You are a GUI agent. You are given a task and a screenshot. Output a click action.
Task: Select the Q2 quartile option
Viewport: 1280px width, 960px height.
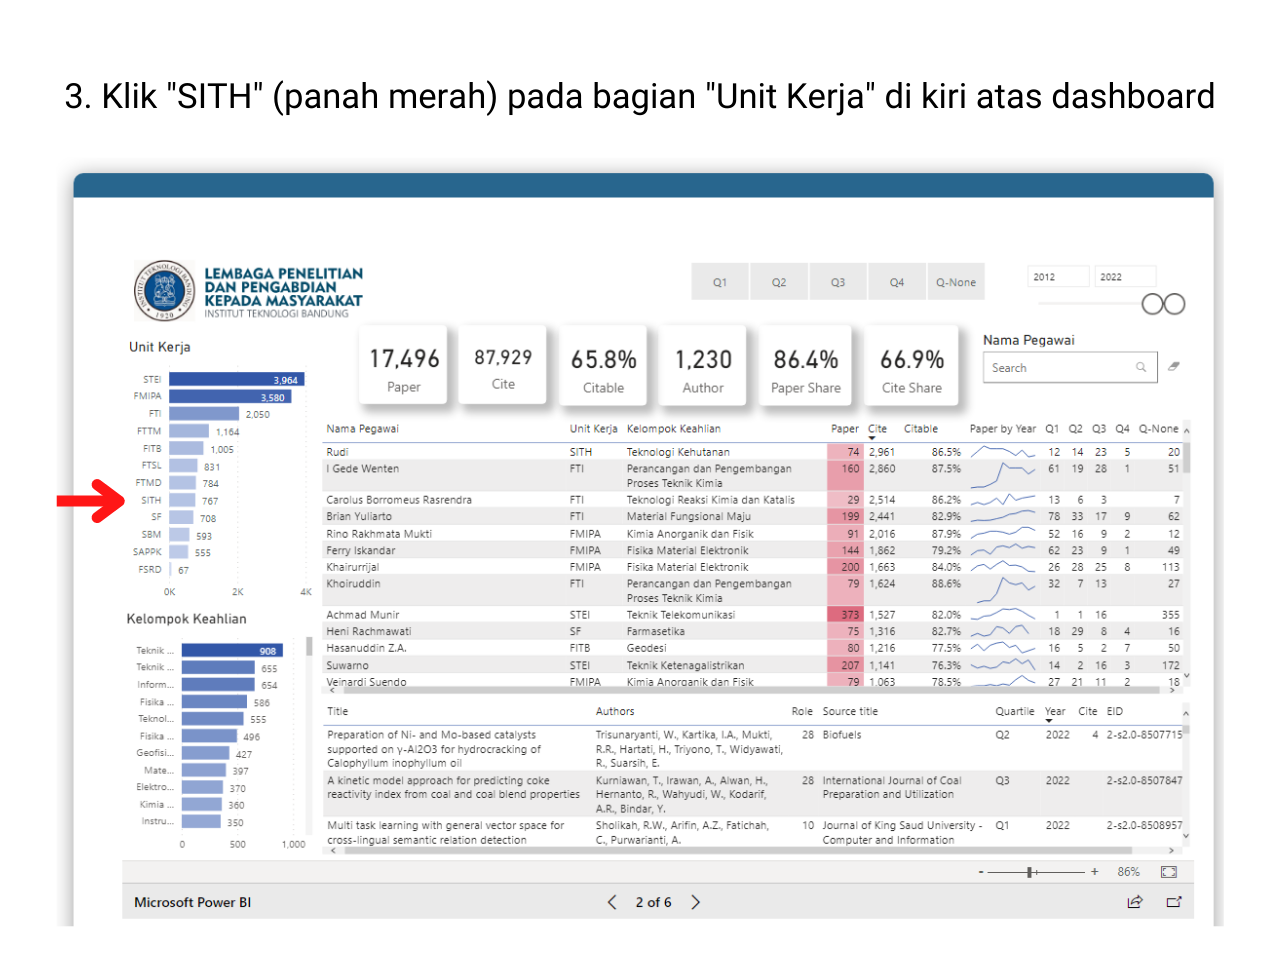click(779, 281)
